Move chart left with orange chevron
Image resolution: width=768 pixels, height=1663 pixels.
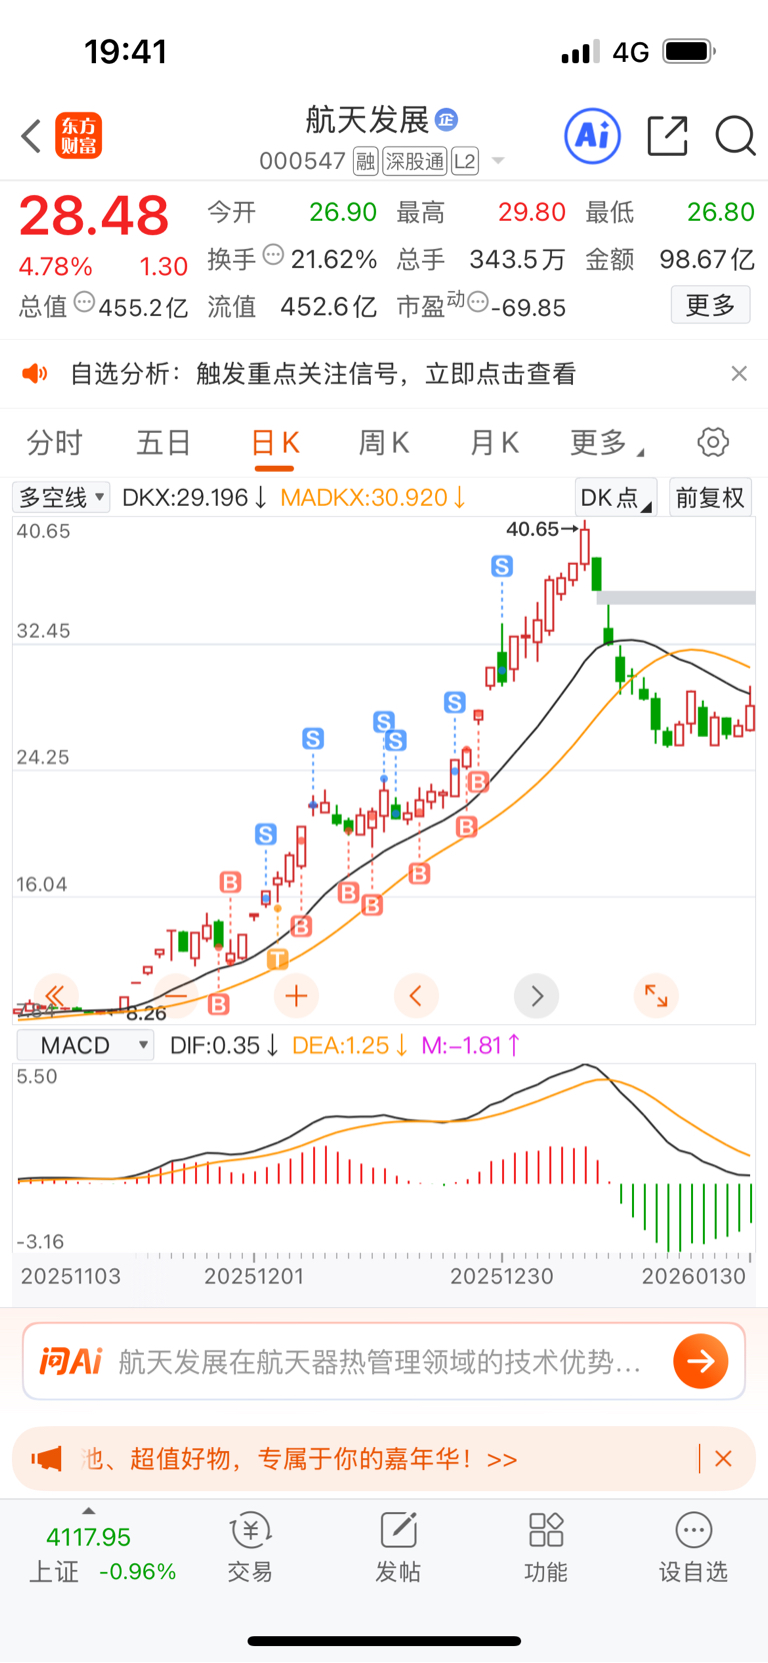click(x=416, y=995)
